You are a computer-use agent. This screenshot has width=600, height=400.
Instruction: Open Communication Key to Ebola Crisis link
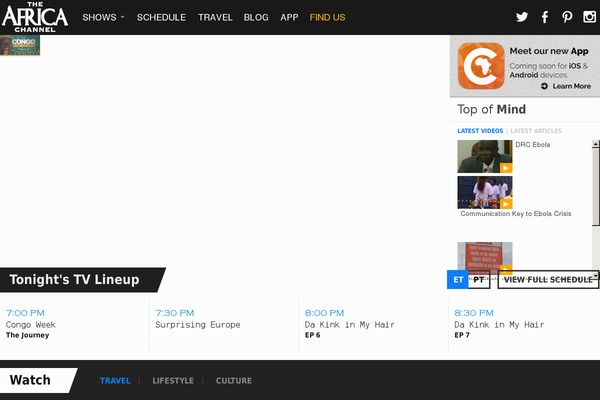(516, 214)
